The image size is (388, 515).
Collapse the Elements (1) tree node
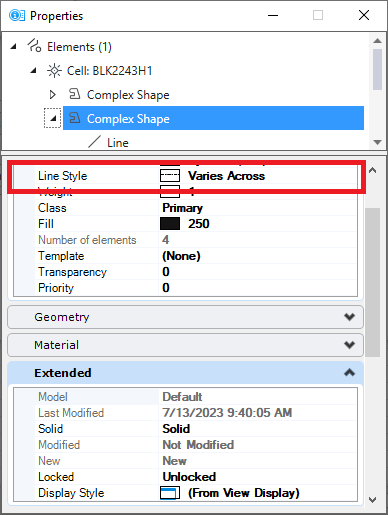13,47
